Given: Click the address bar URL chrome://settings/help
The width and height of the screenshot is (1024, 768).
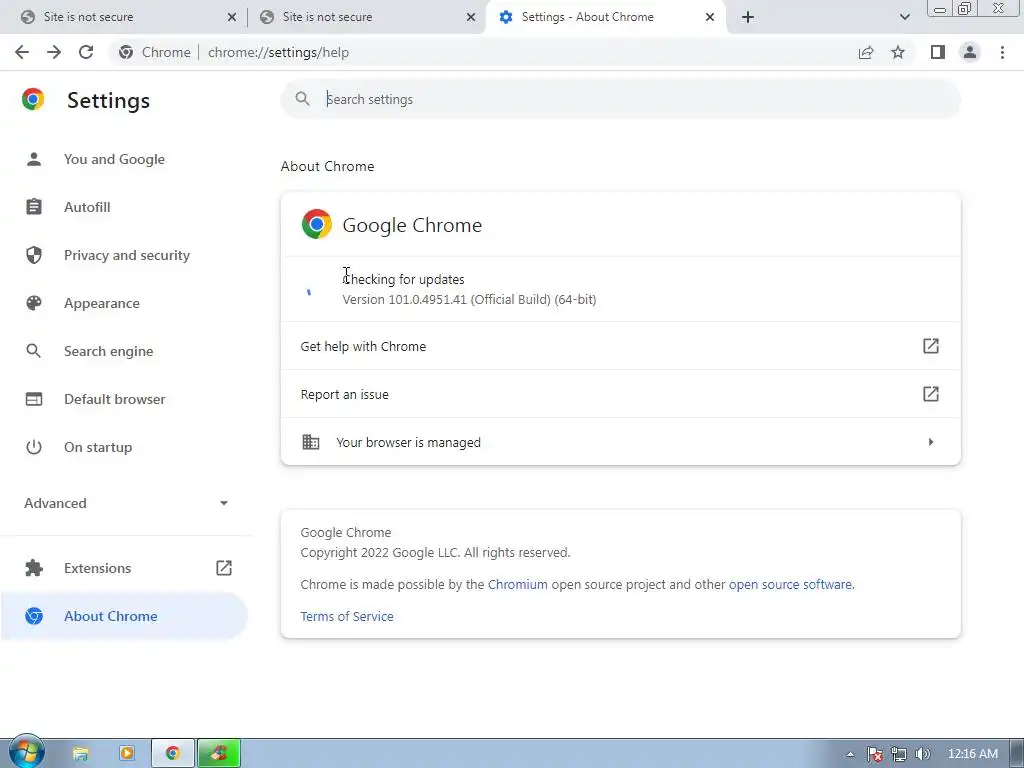Looking at the screenshot, I should click(279, 52).
